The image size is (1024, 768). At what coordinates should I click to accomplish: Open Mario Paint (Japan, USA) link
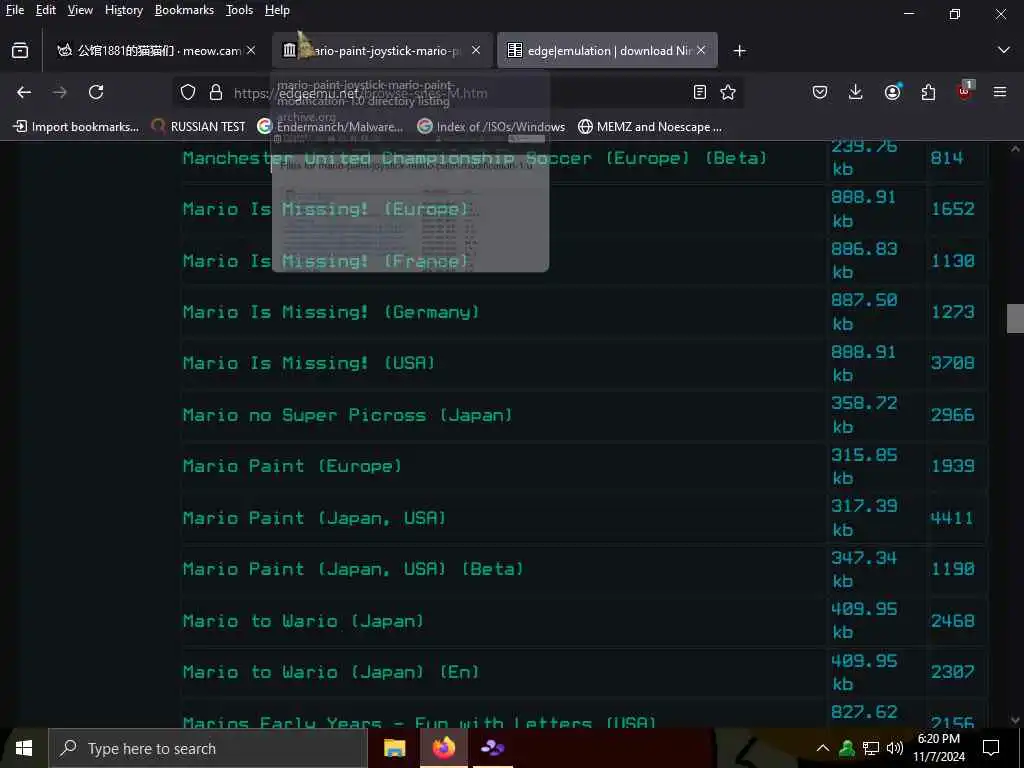coord(314,518)
